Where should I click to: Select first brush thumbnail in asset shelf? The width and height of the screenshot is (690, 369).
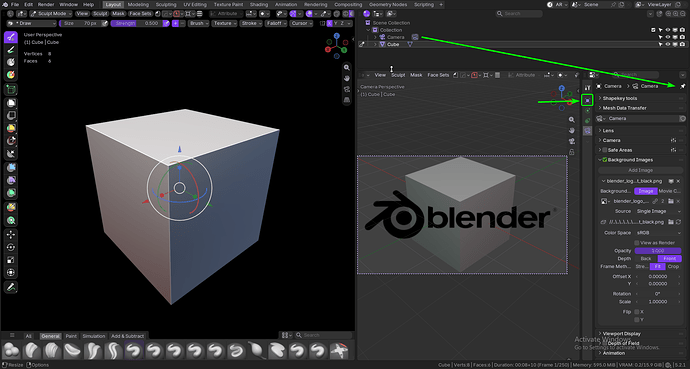[11, 351]
